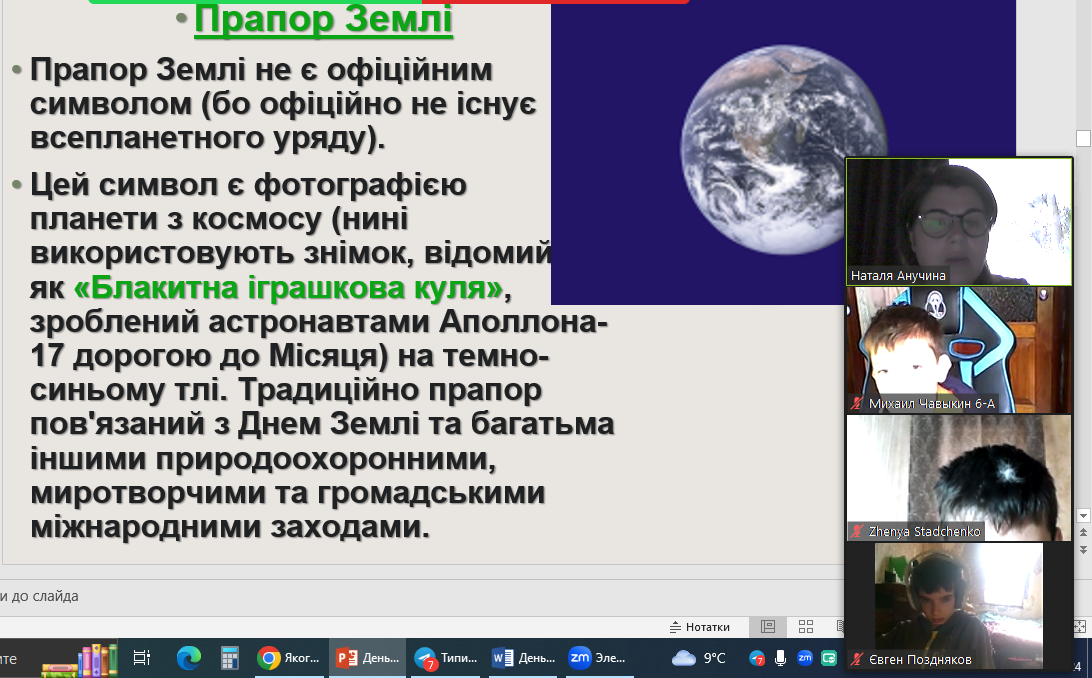
Task: Click muted mic icon beside Zhenya Stadchenko
Action: (857, 532)
